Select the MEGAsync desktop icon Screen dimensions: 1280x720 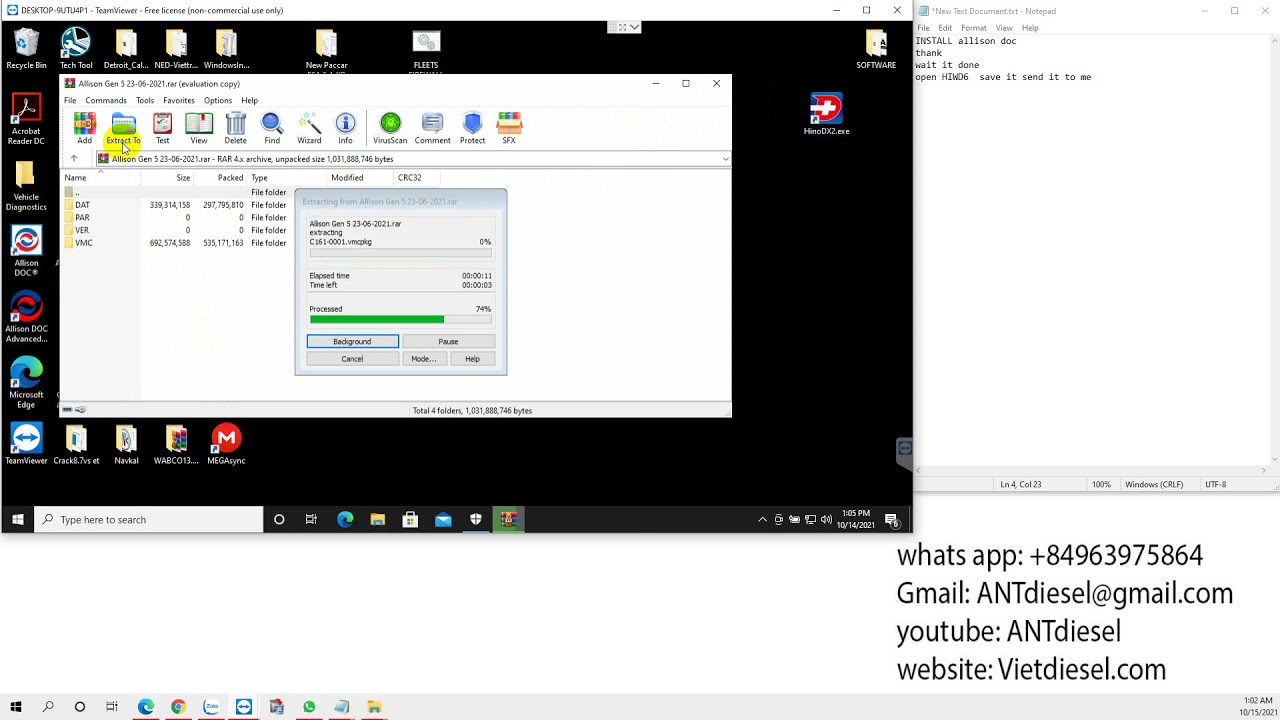tap(226, 444)
